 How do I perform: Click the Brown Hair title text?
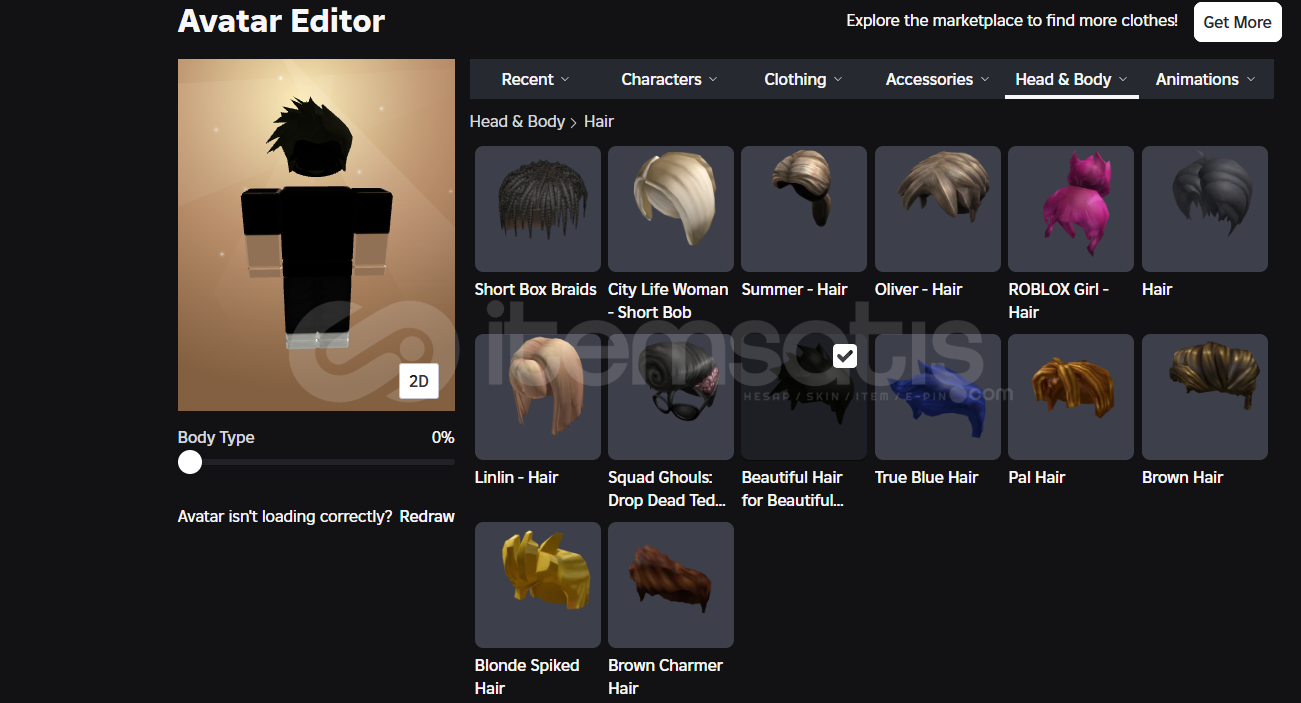coord(1182,477)
